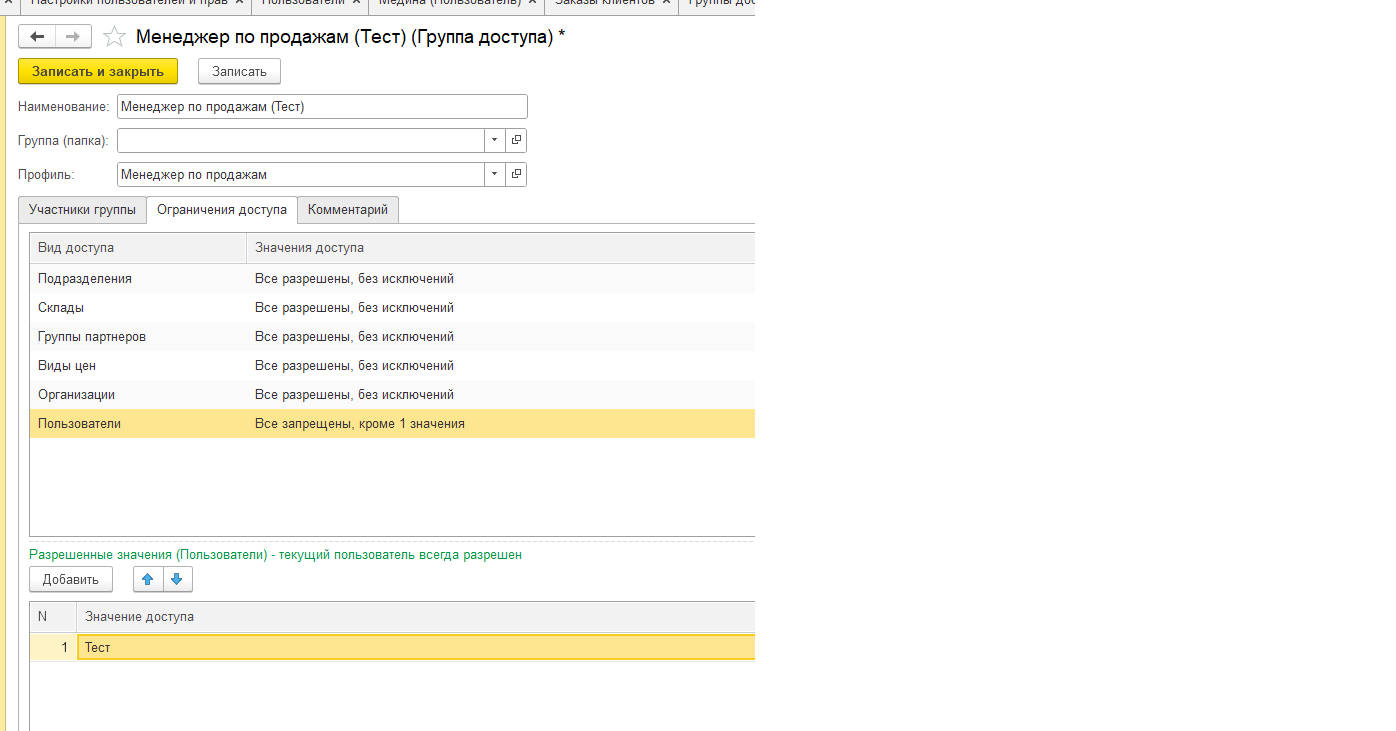Close the Настройки пользователей и прав tab
Screen dimensions: 1396x731
240,2
